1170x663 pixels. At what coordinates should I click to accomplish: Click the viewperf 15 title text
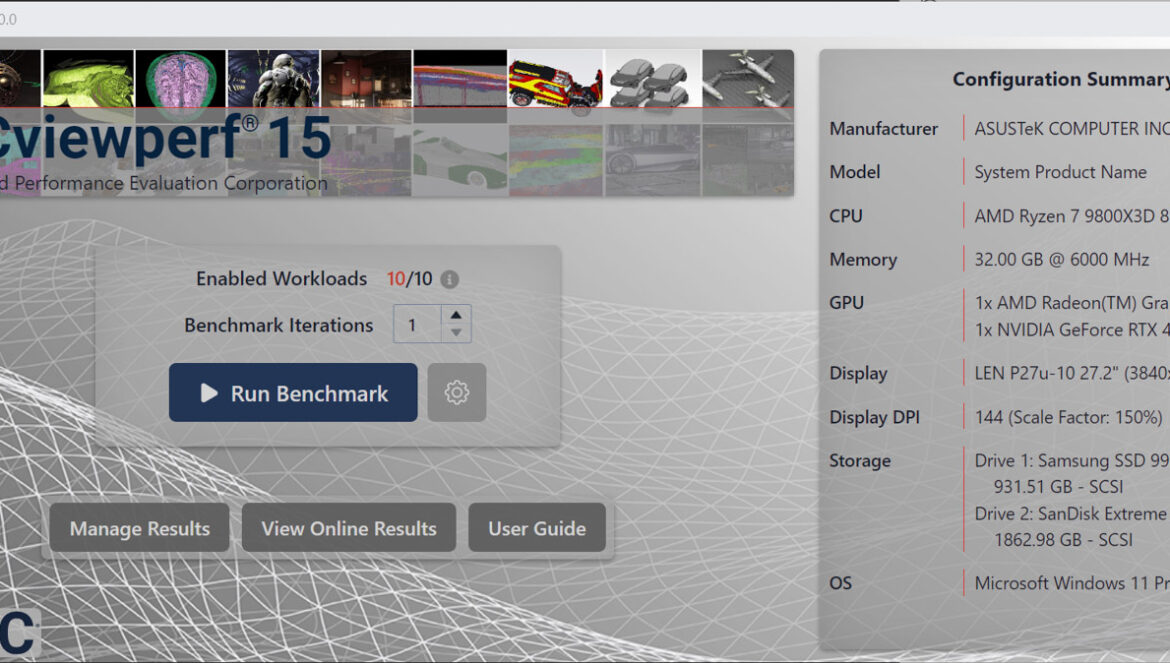point(166,138)
